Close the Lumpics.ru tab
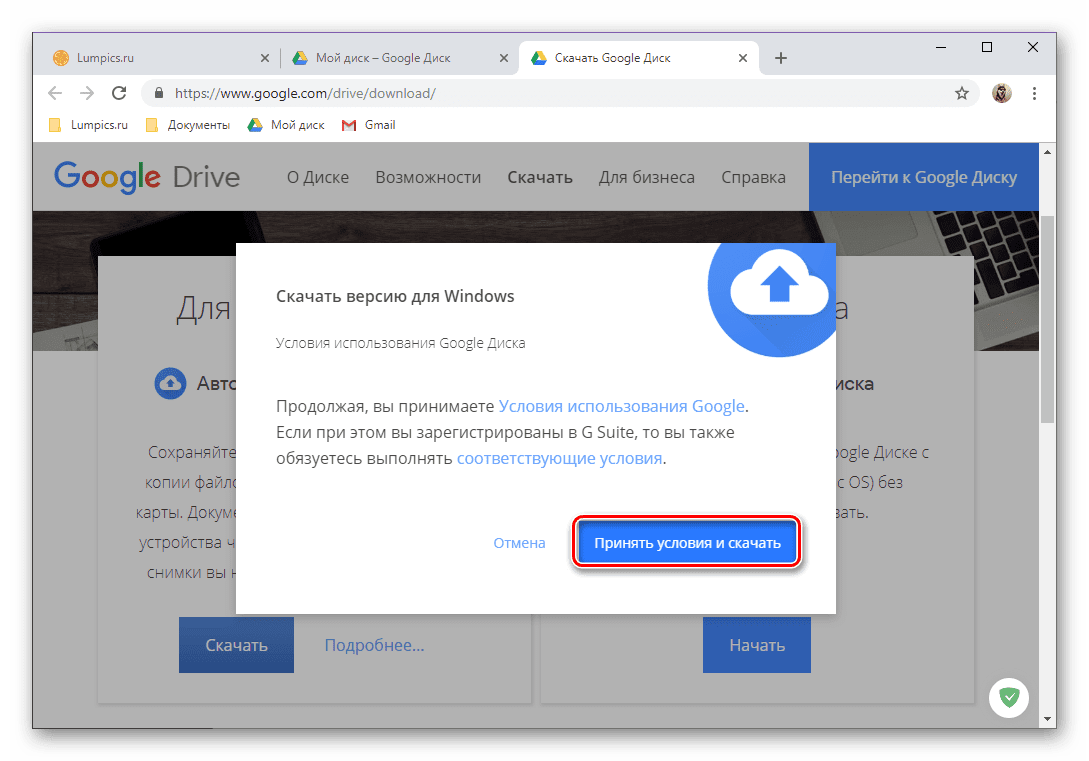The width and height of the screenshot is (1089, 761). pos(265,58)
